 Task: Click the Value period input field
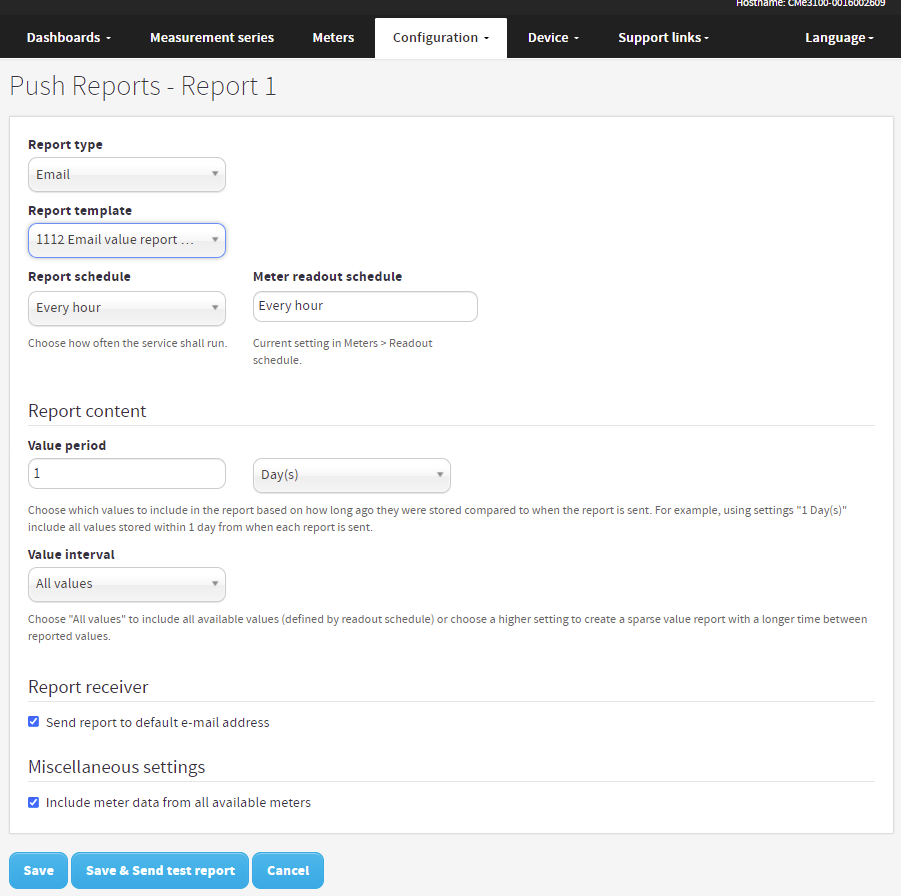click(x=126, y=474)
